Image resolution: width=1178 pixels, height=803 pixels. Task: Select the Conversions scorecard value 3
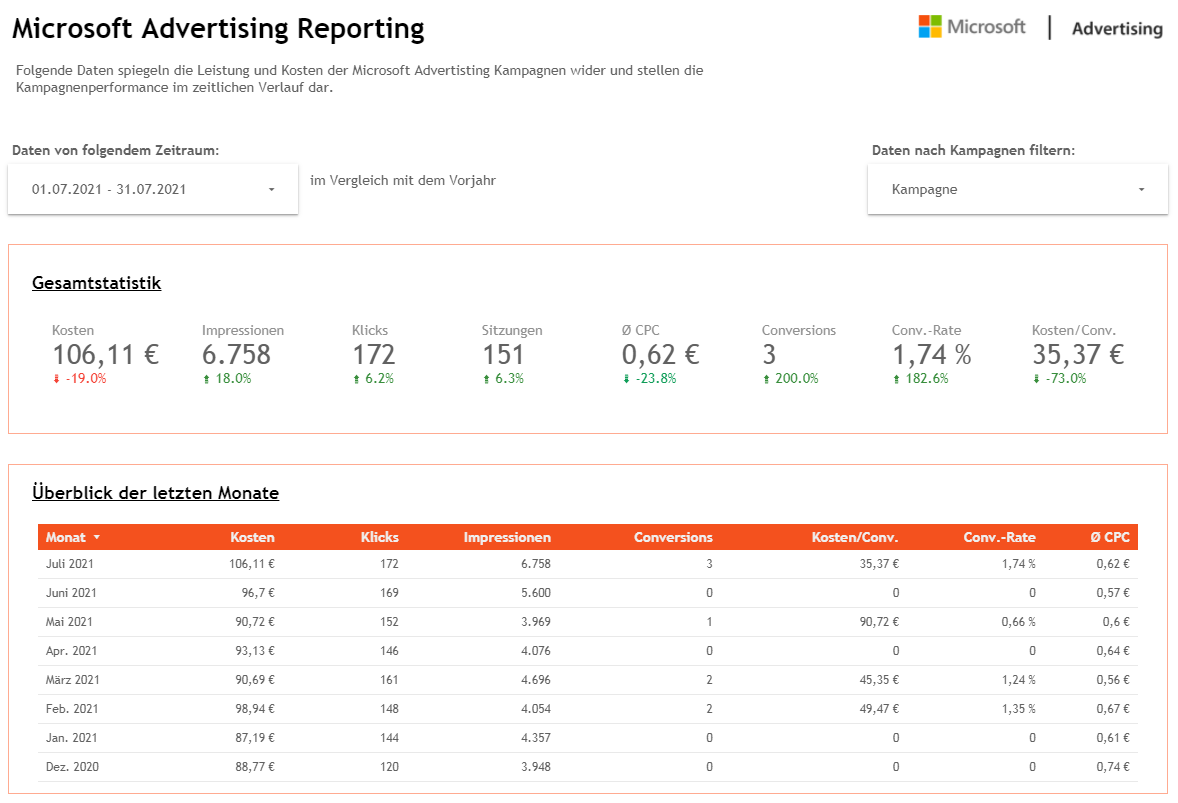769,355
